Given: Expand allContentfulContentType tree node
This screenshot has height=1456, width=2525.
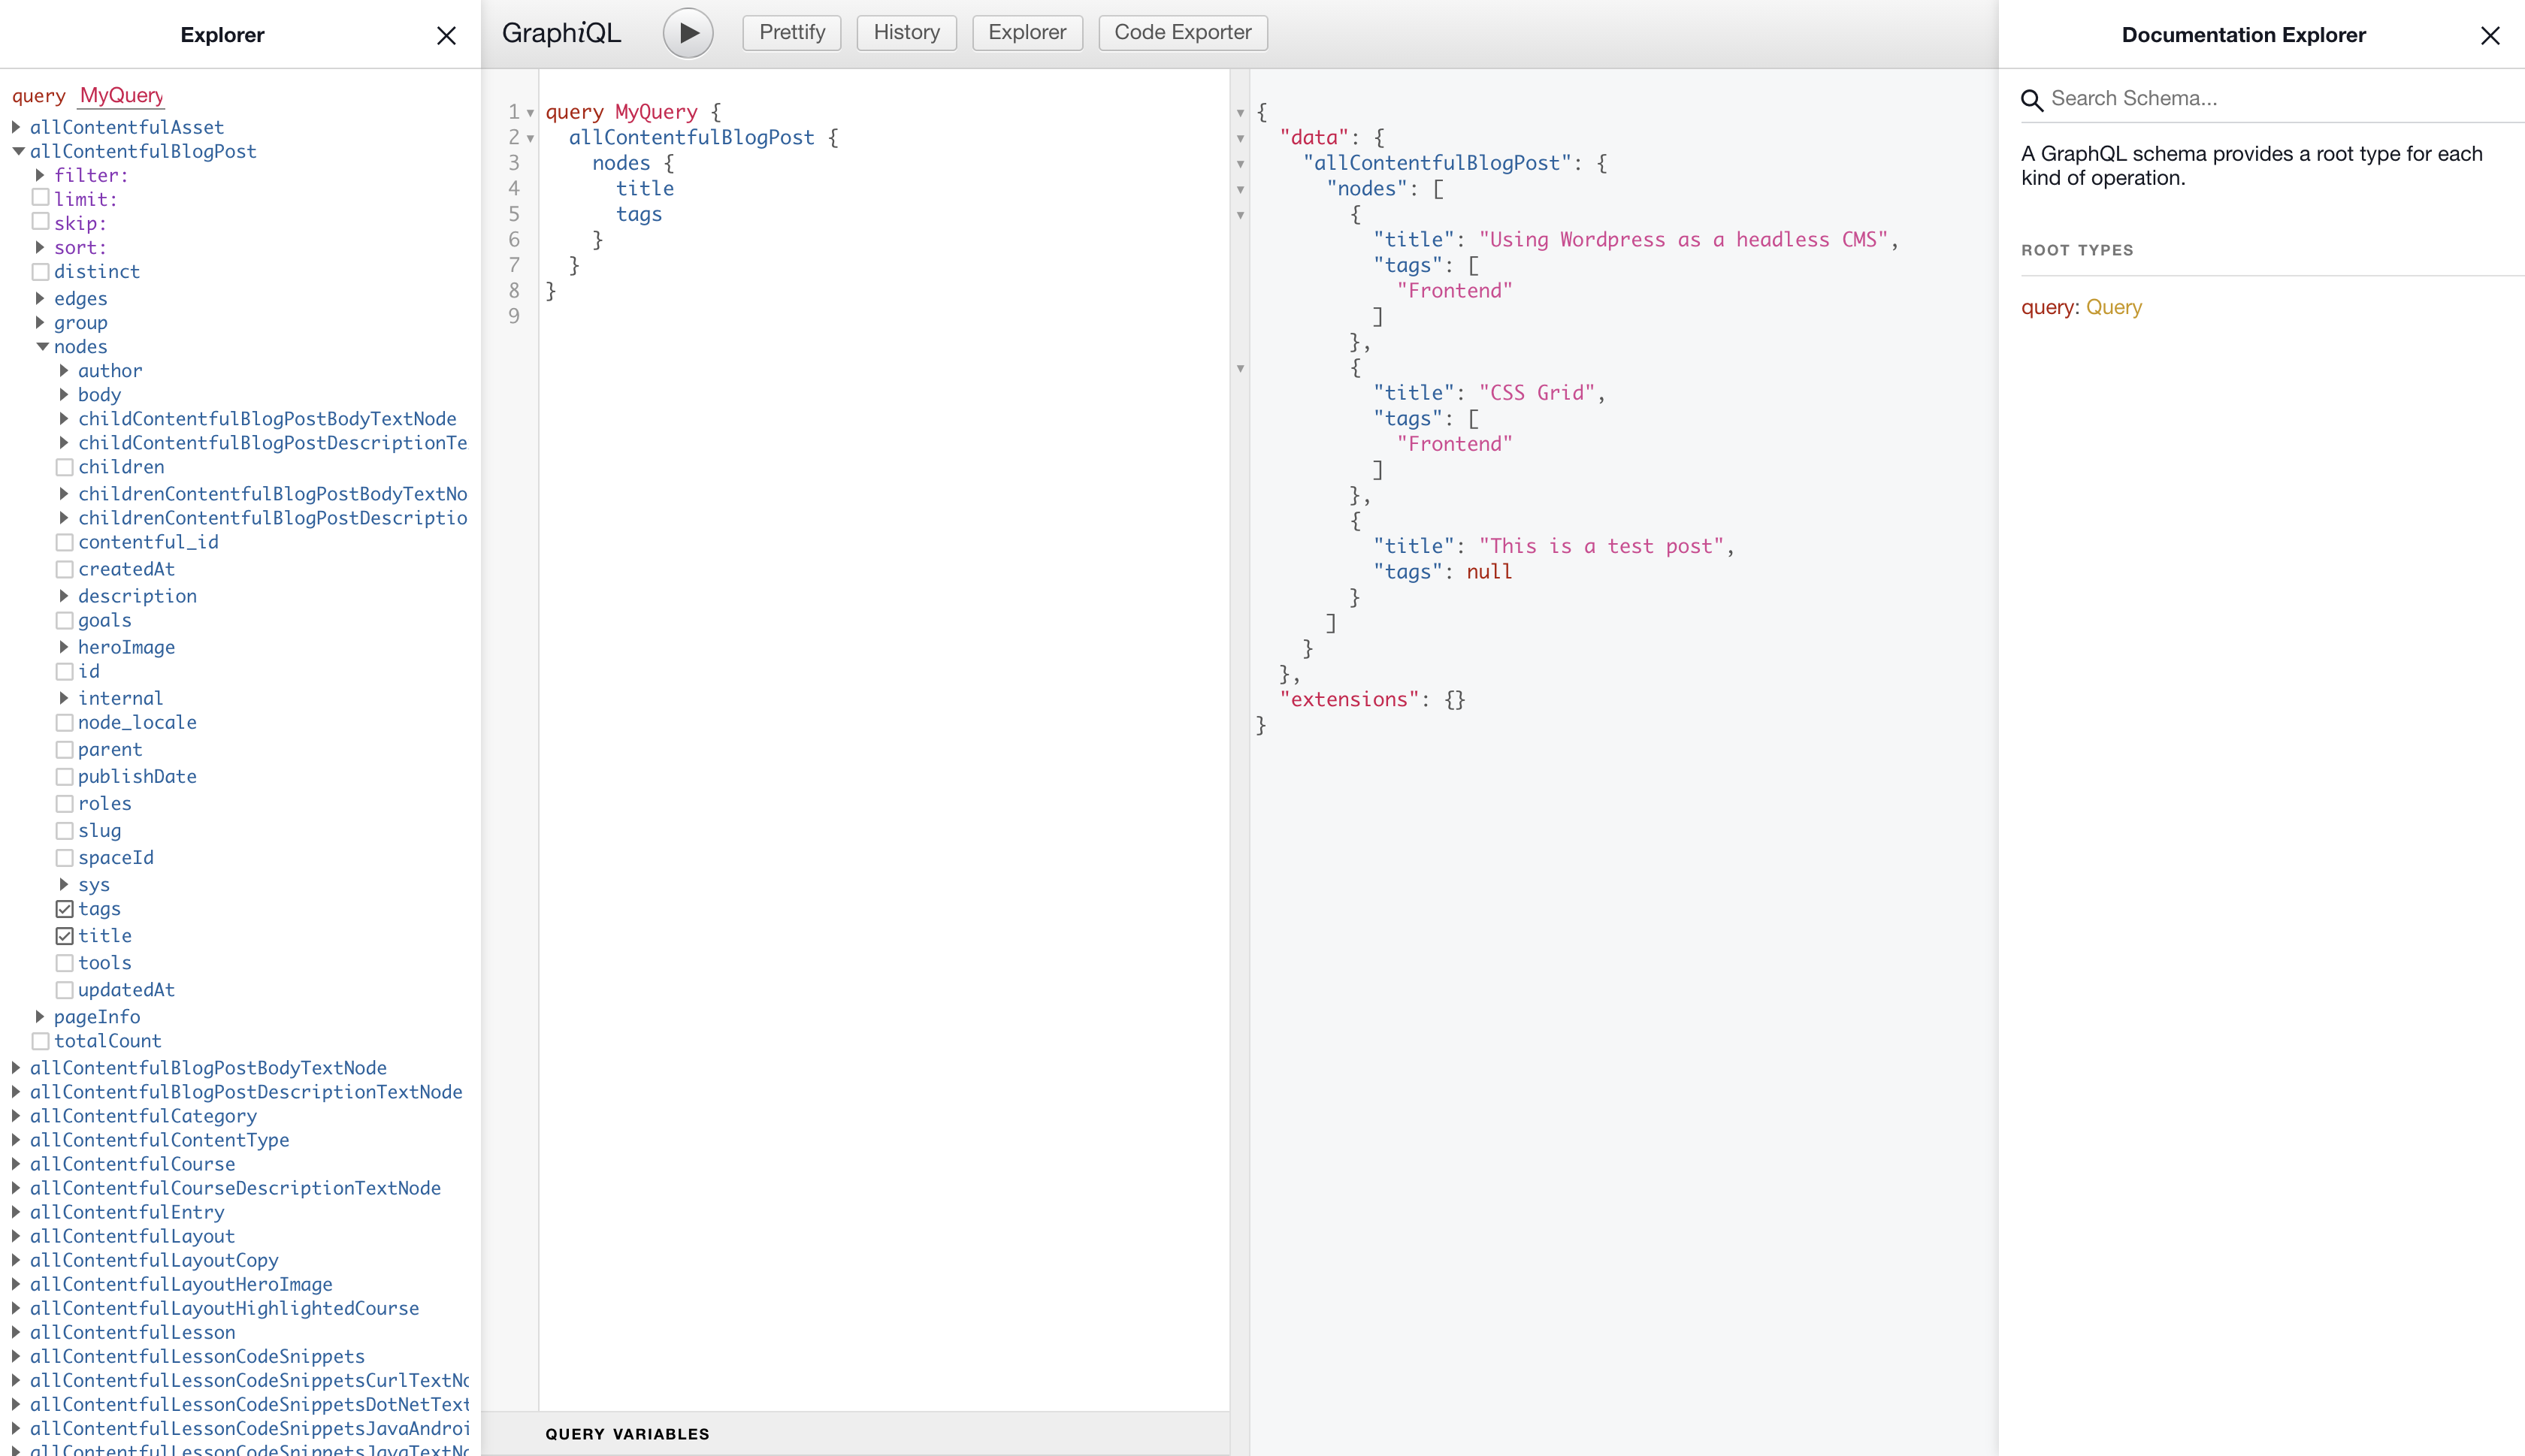Looking at the screenshot, I should point(17,1140).
